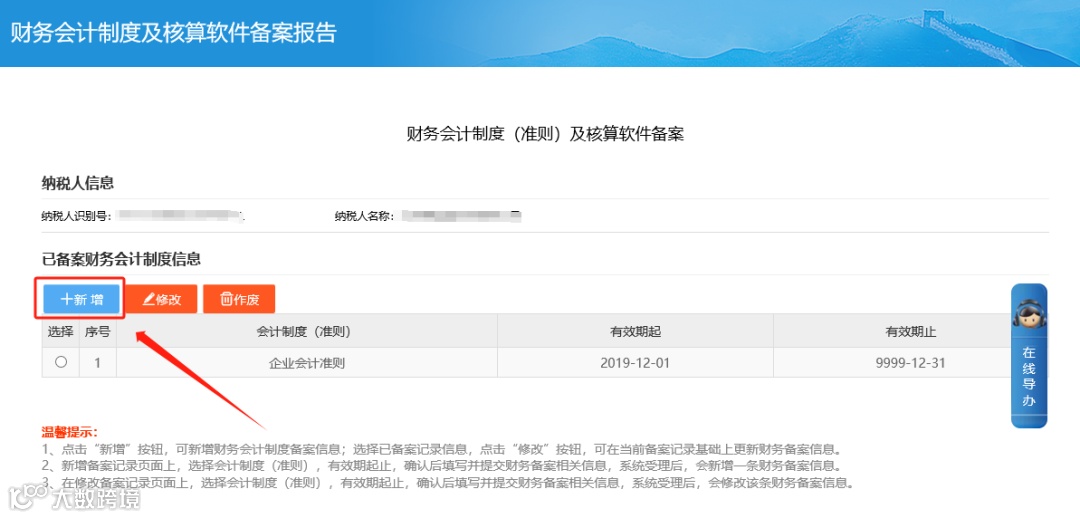Click the 企业会计准则 table cell
The height and width of the screenshot is (518, 1080).
point(307,362)
